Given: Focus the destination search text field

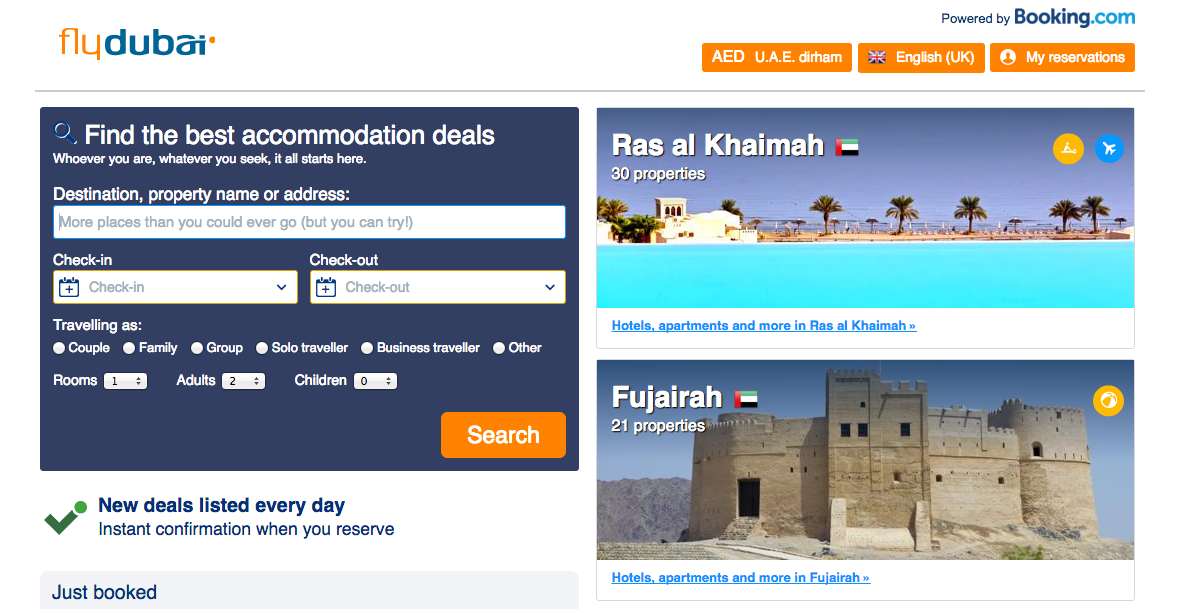Looking at the screenshot, I should pos(309,222).
